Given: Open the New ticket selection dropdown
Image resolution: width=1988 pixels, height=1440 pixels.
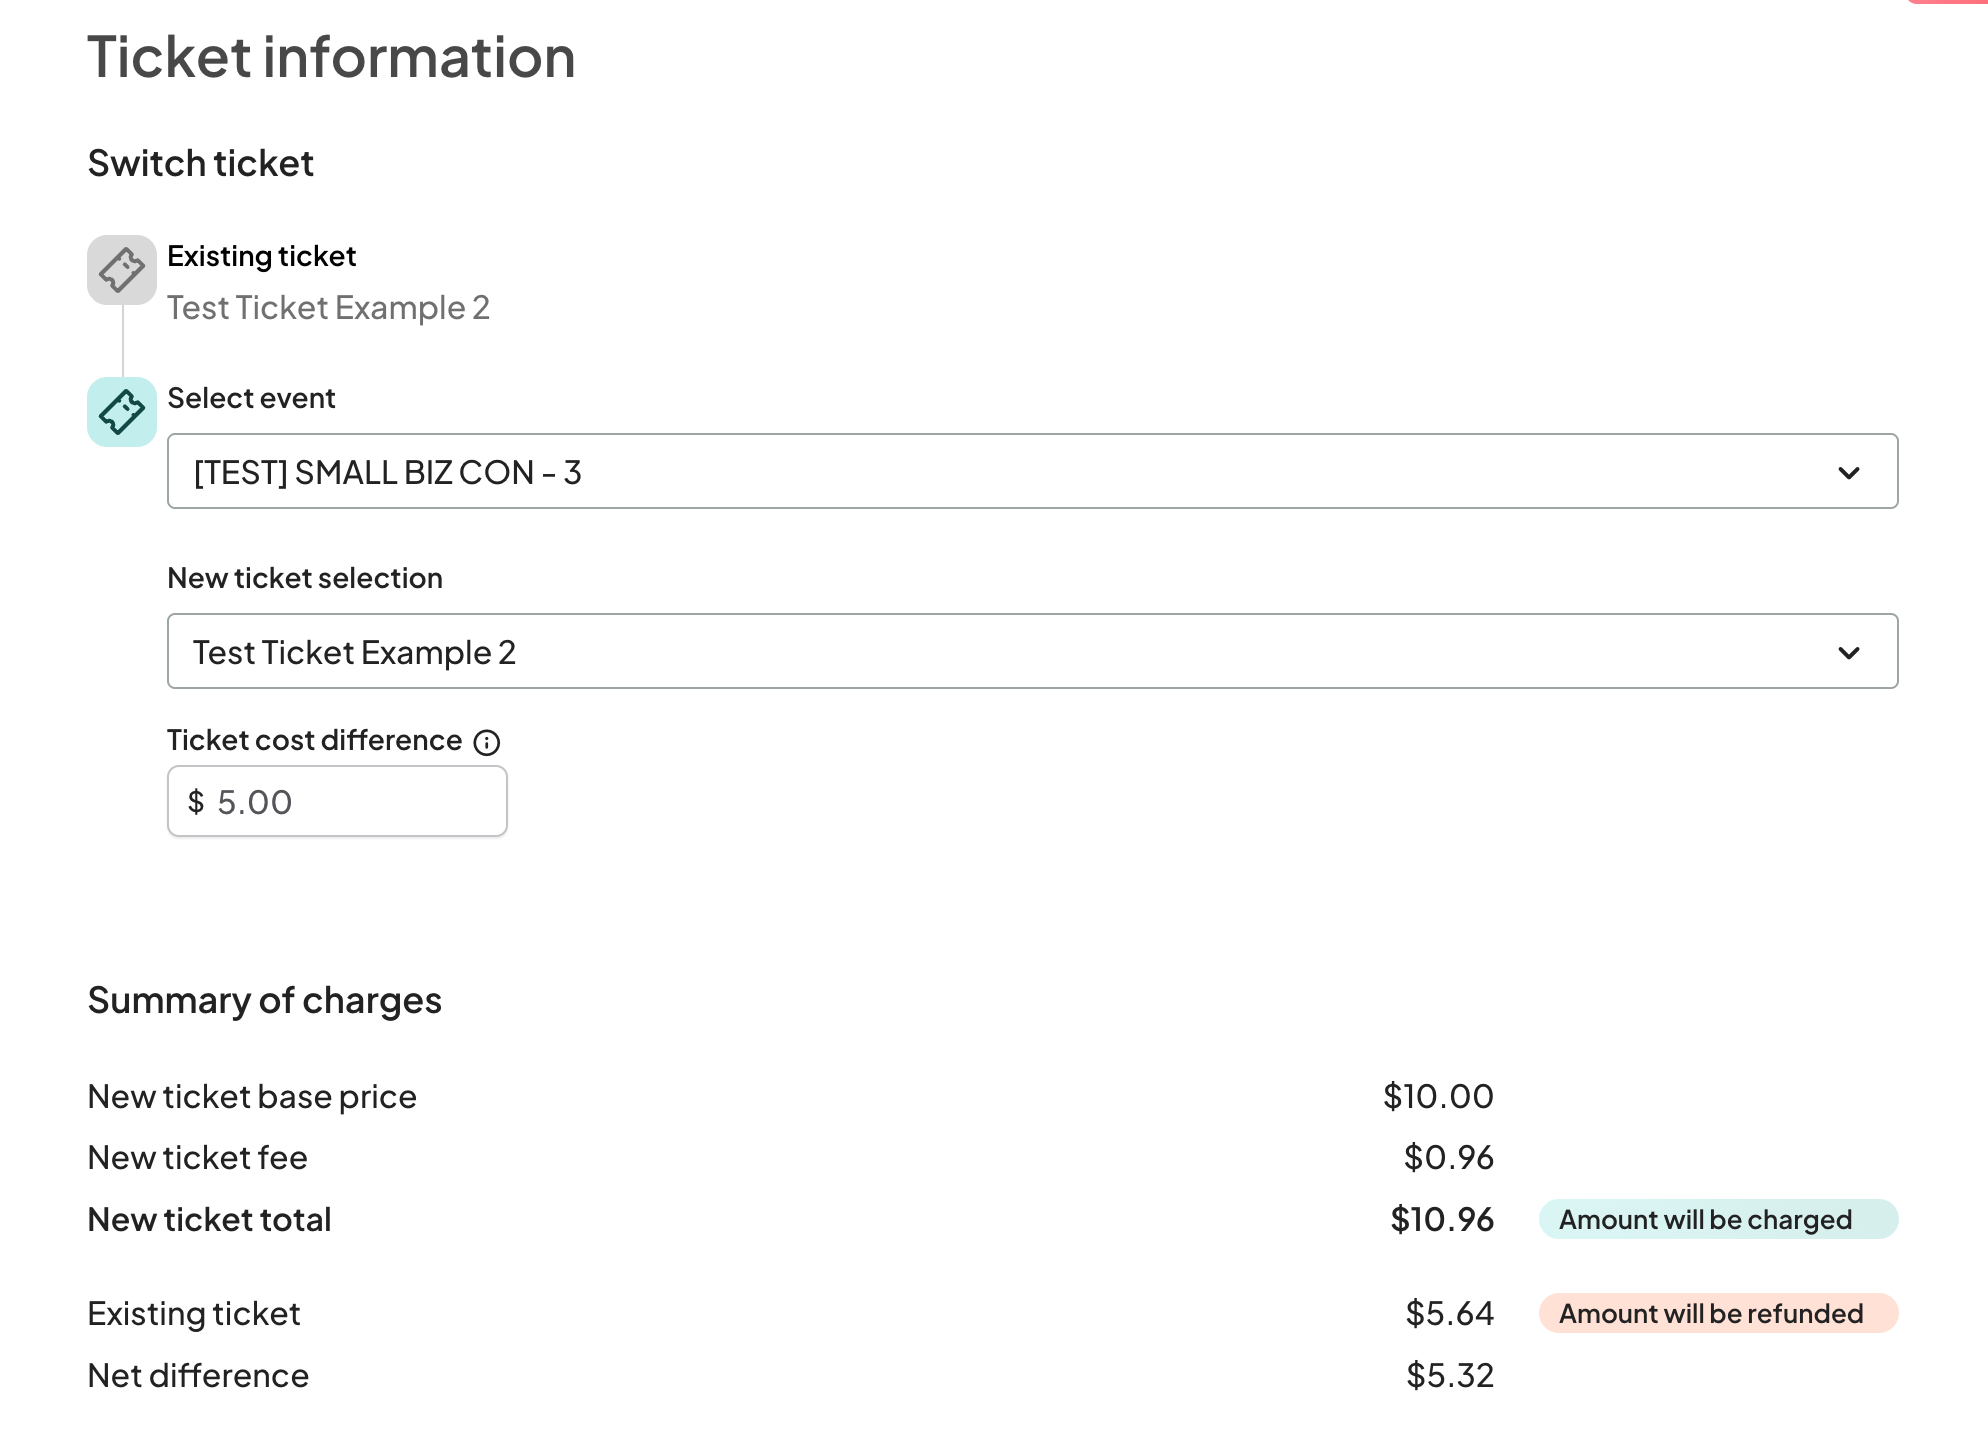Looking at the screenshot, I should (x=1000, y=651).
